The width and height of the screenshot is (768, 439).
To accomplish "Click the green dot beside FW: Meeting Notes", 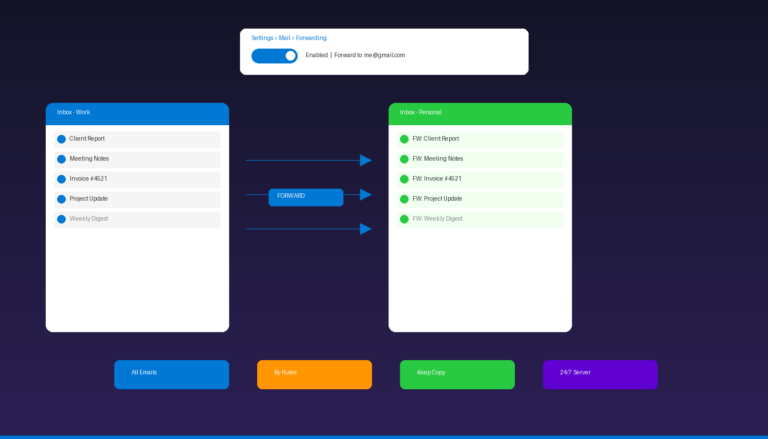I will tap(404, 159).
